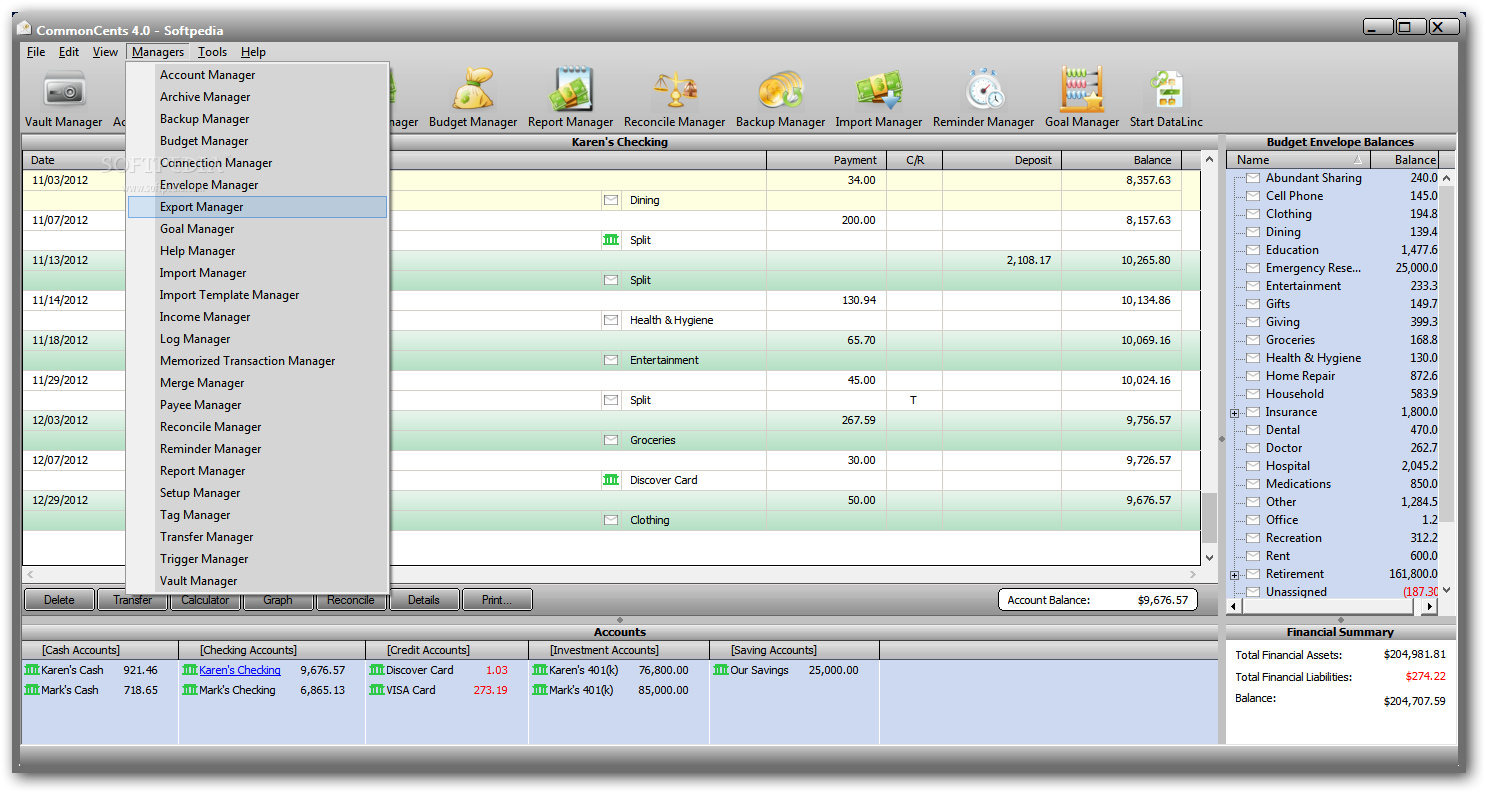
Task: Click the Unassigned envelope icon
Action: (x=1252, y=592)
